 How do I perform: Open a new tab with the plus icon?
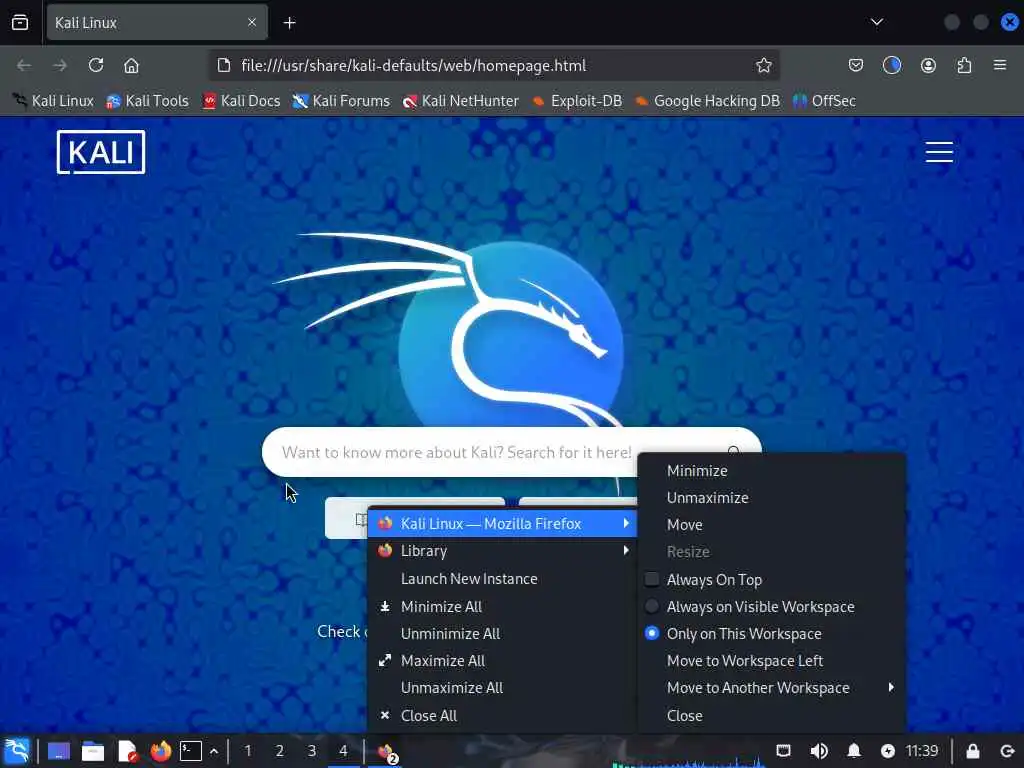pos(289,23)
